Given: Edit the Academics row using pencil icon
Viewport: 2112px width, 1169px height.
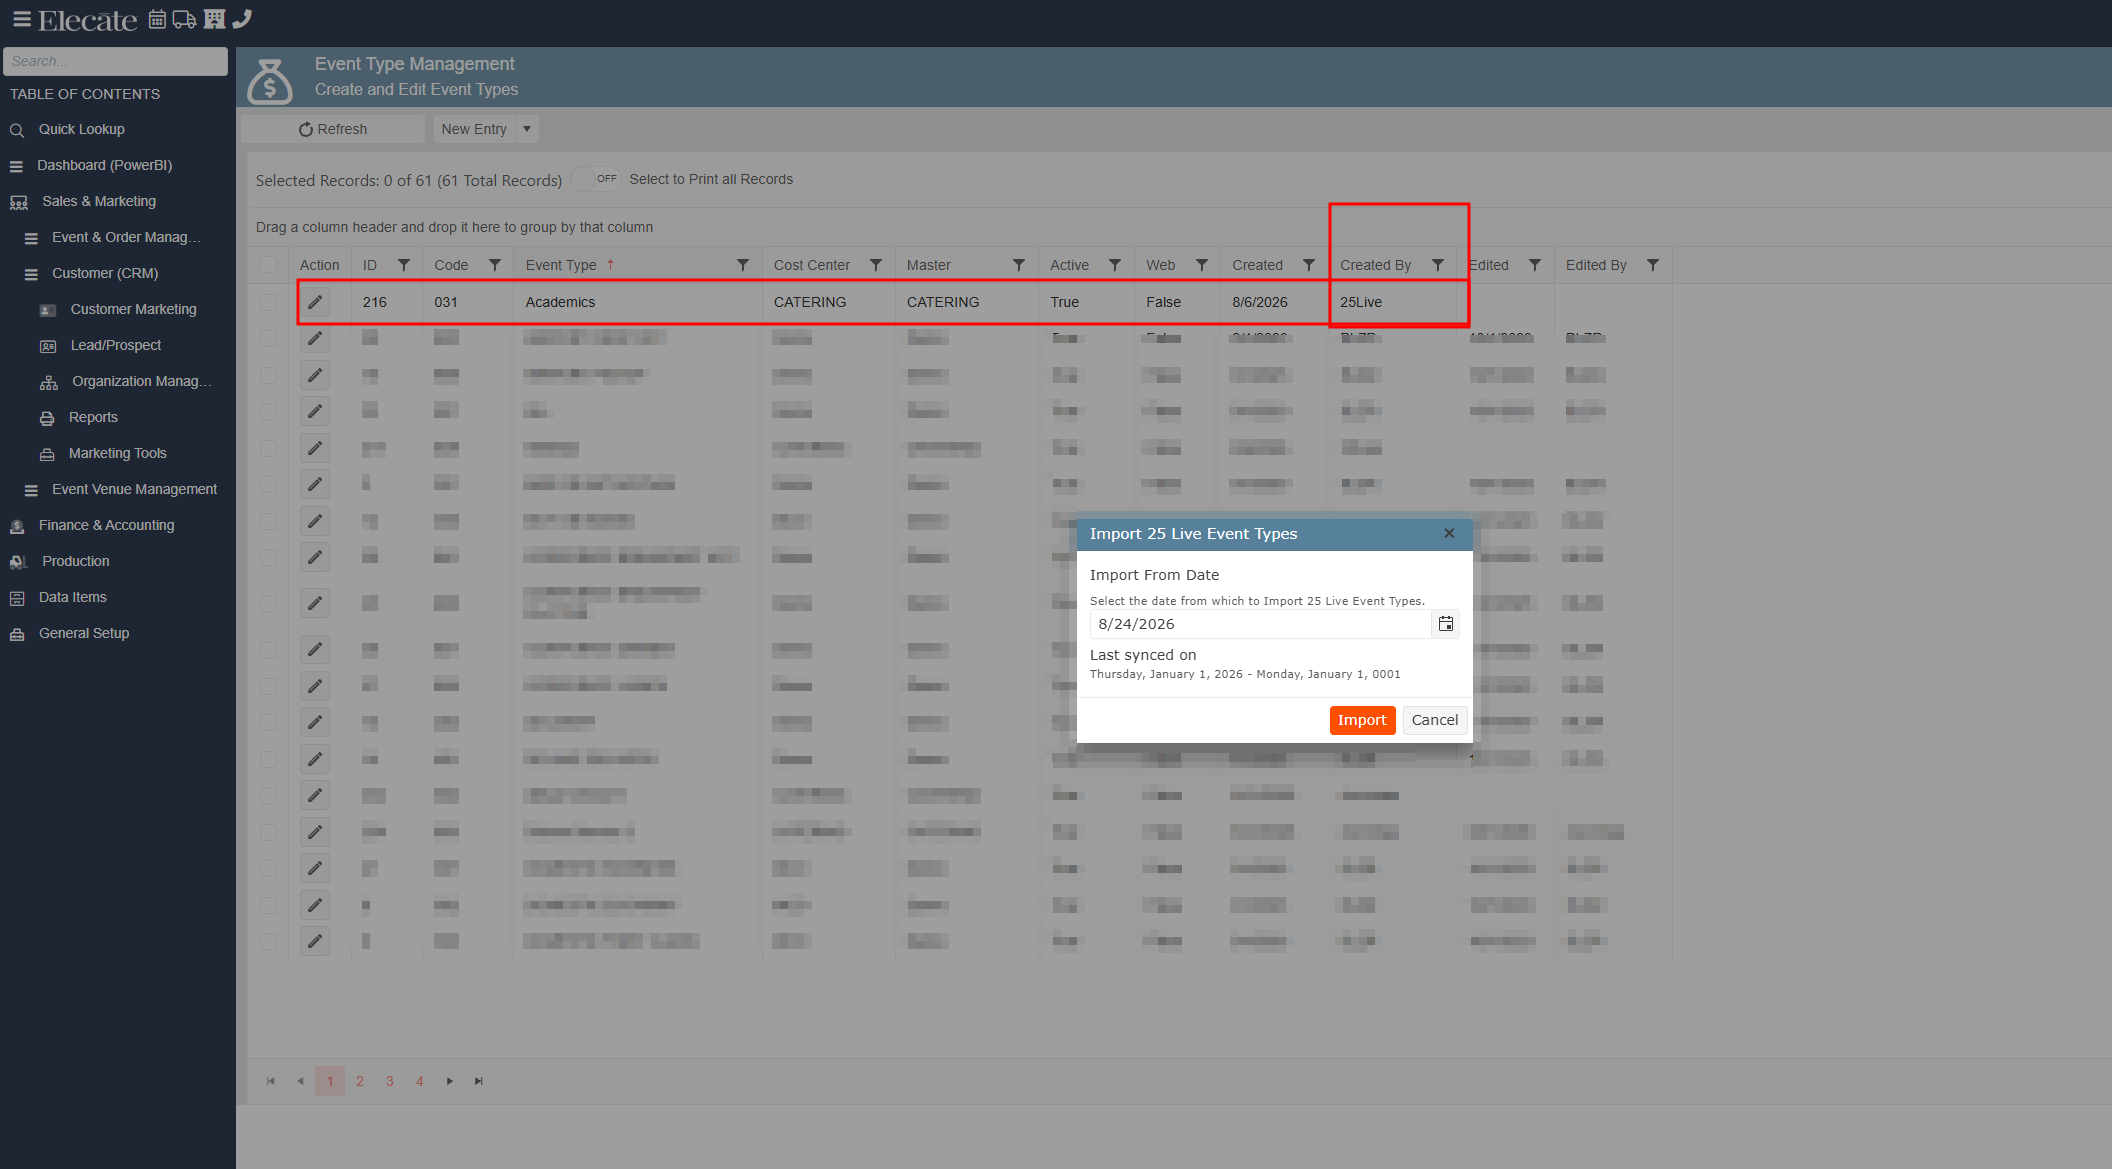Looking at the screenshot, I should 315,302.
